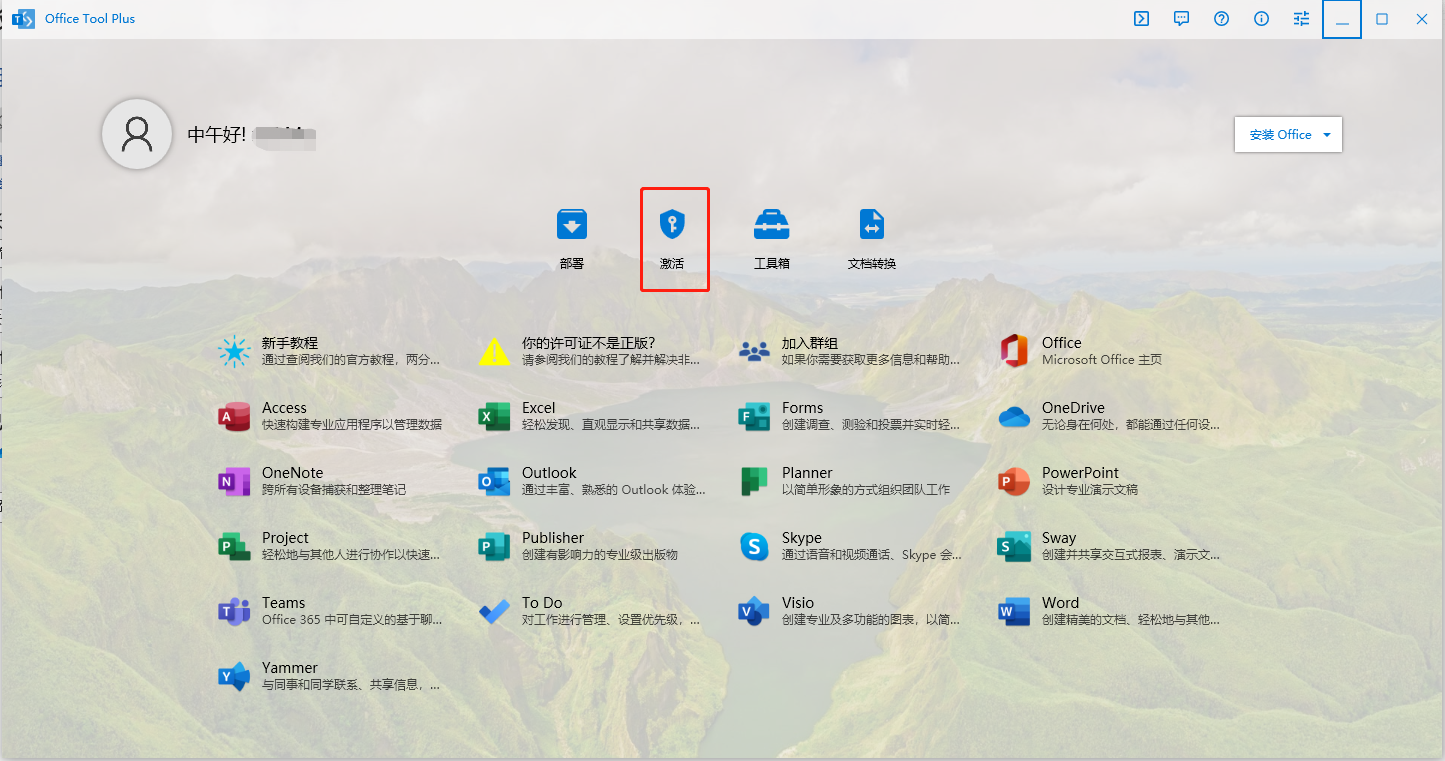1445x761 pixels.
Task: Click the 加入群组 title text
Action: coord(810,343)
